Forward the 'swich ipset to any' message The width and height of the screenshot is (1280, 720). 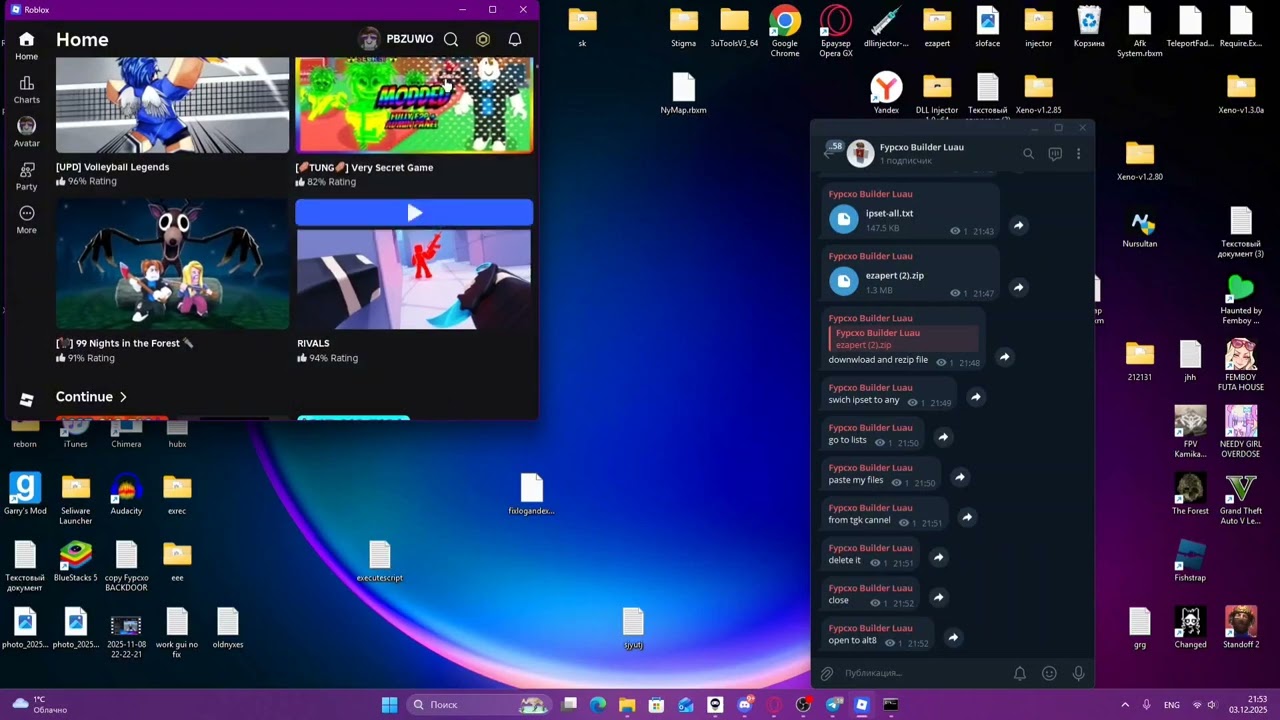(x=975, y=397)
